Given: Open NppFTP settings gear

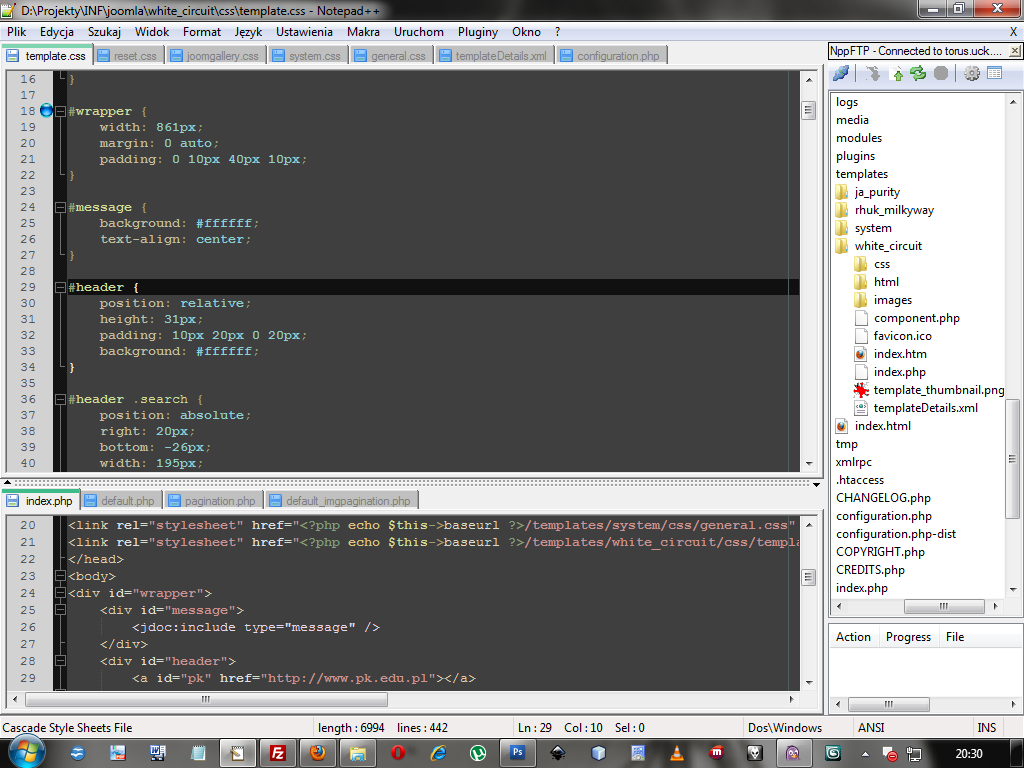Looking at the screenshot, I should pyautogui.click(x=971, y=73).
